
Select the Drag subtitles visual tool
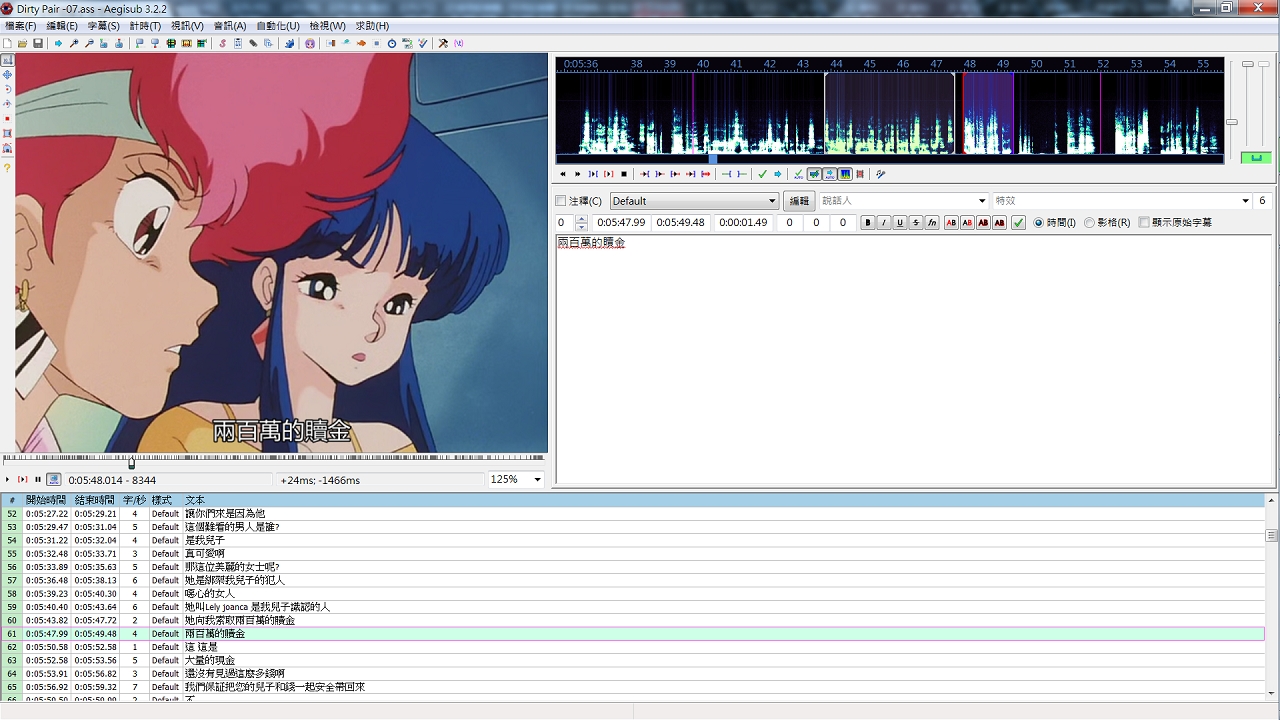(x=7, y=74)
